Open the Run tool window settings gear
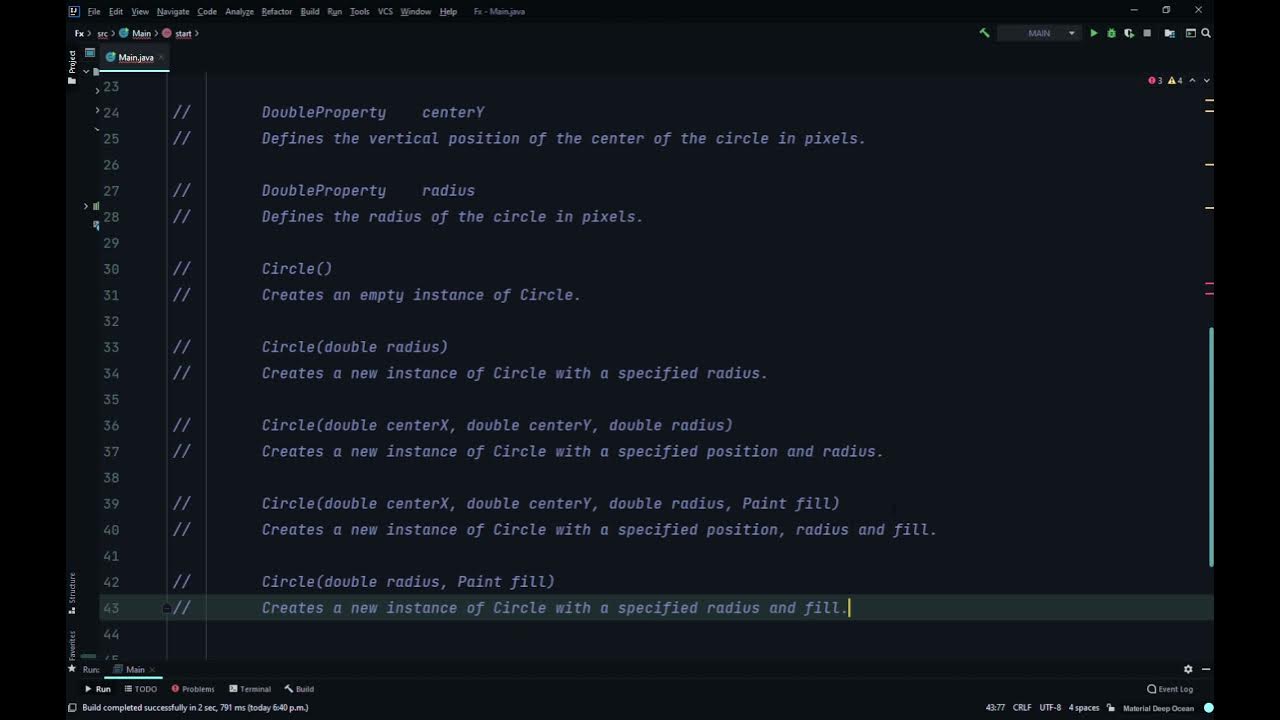Image resolution: width=1280 pixels, height=720 pixels. tap(1188, 669)
